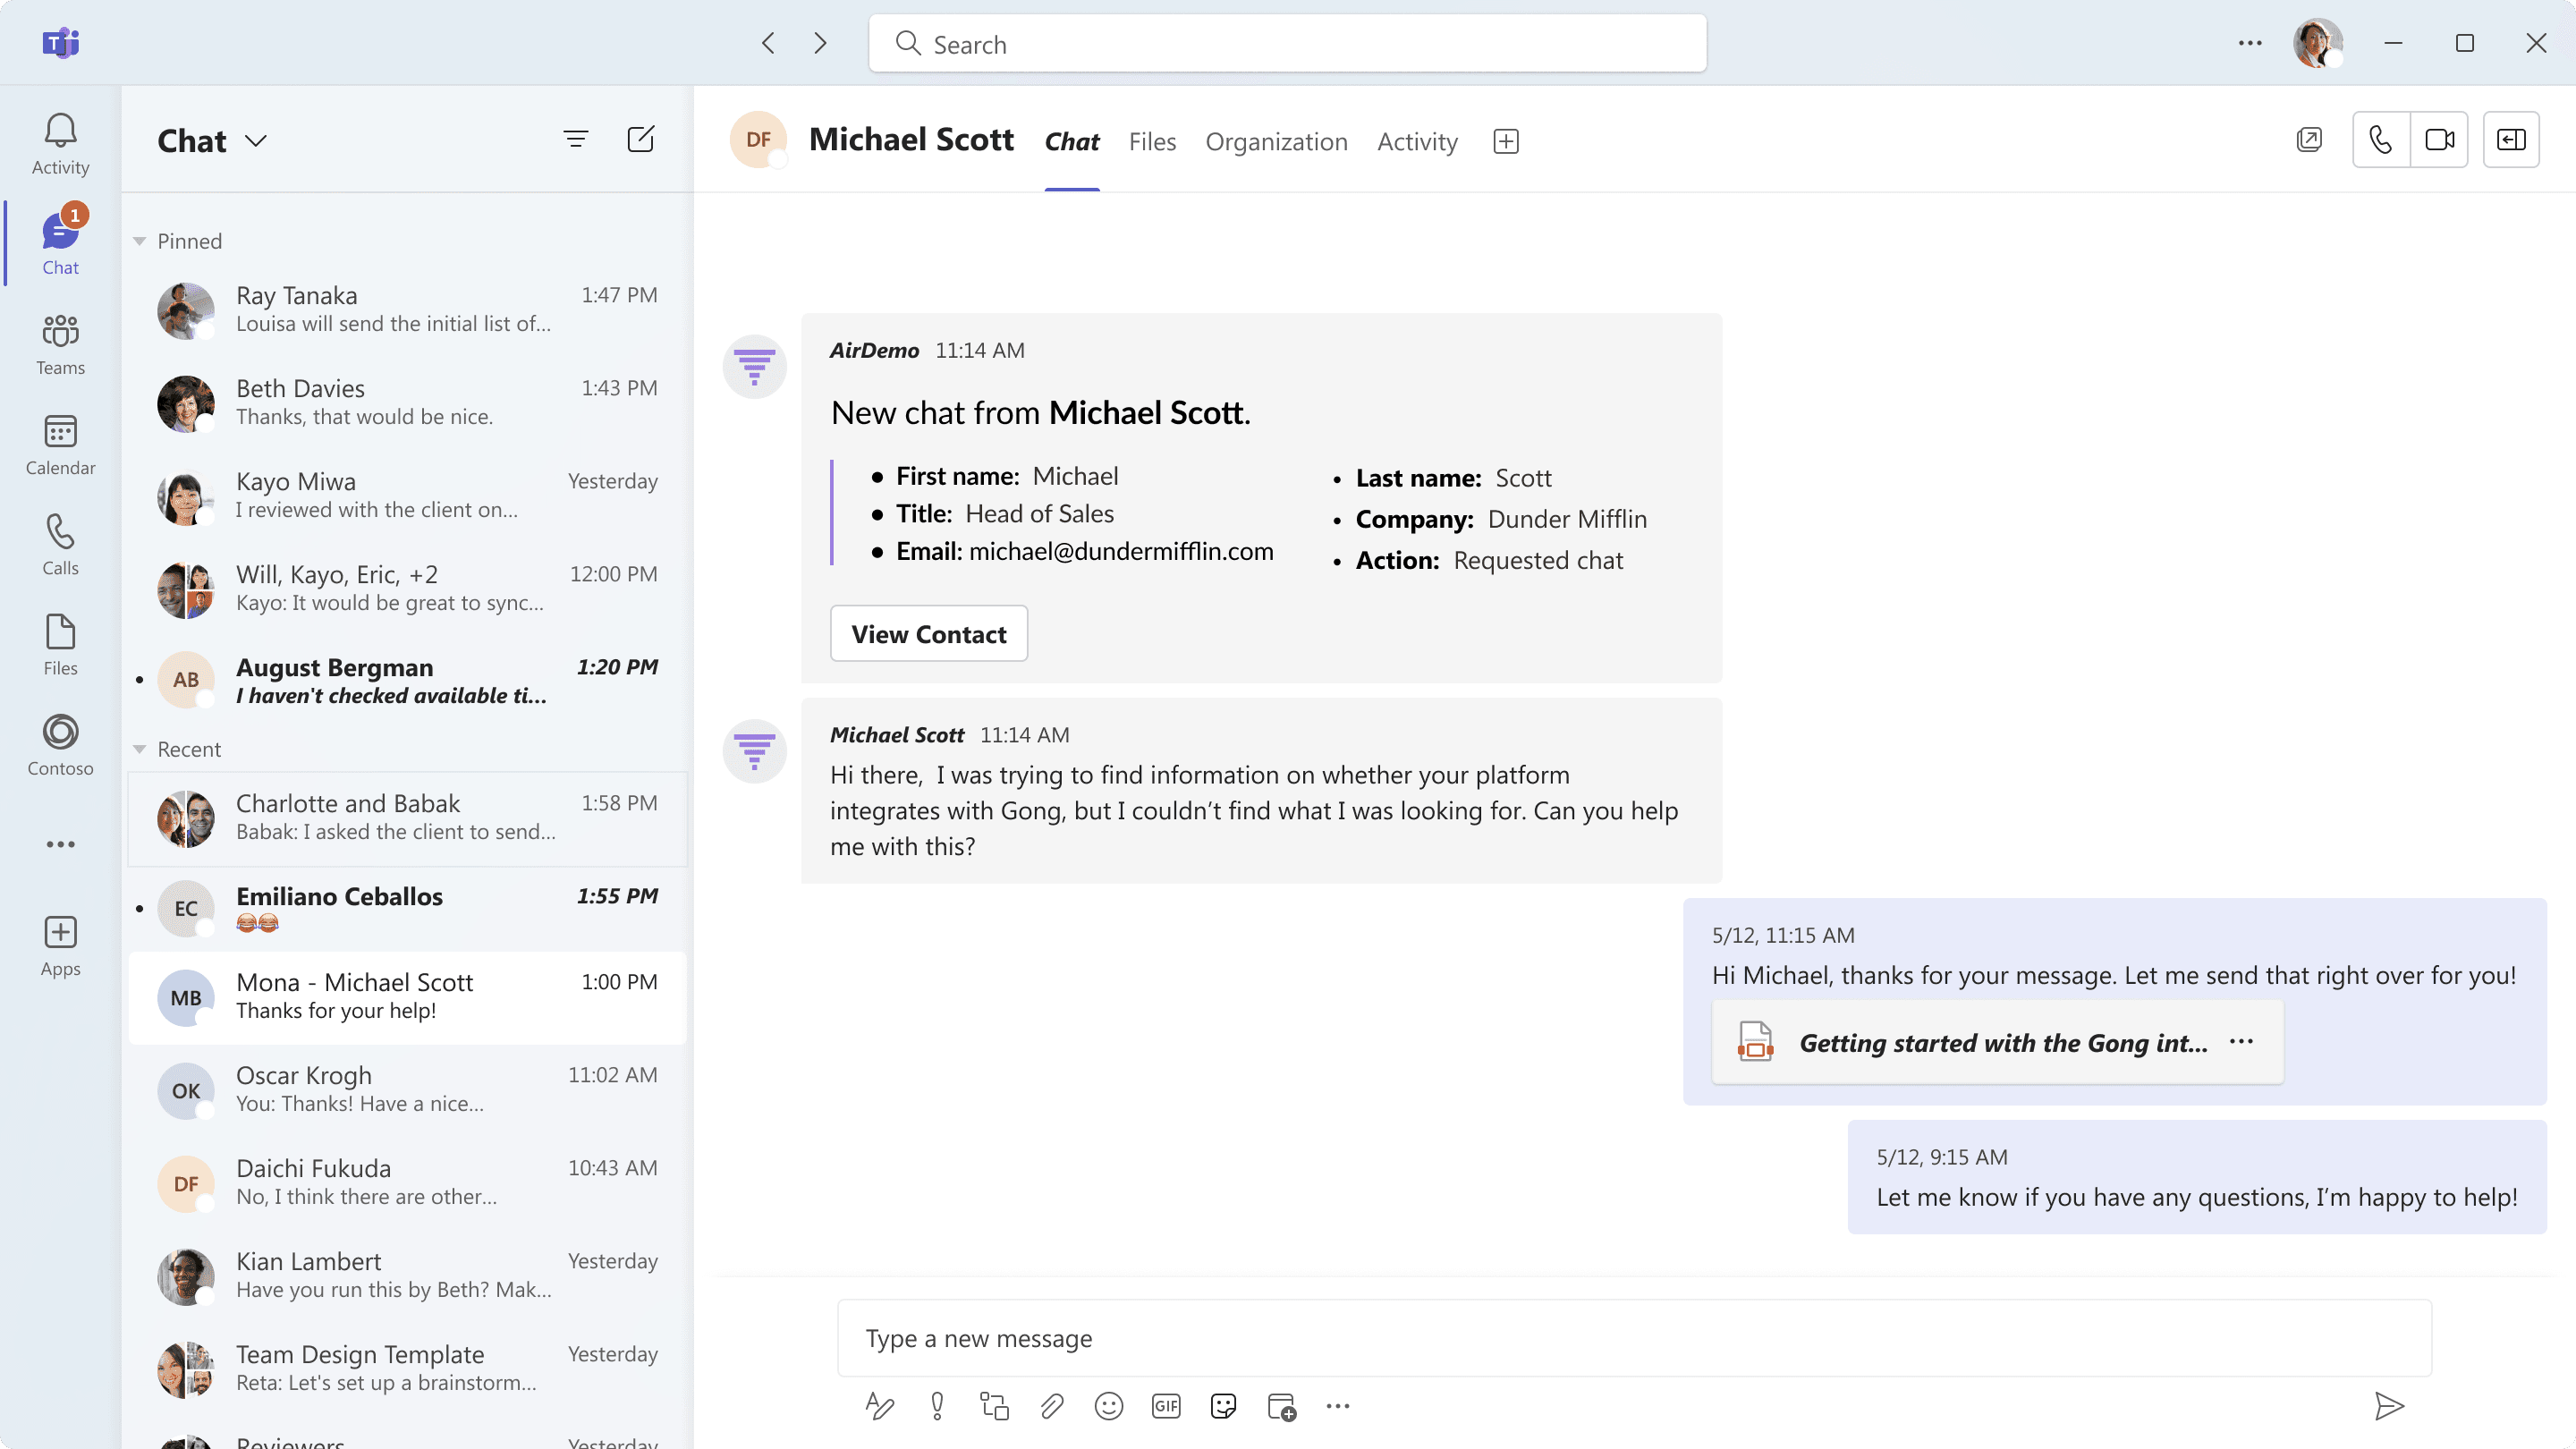The height and width of the screenshot is (1449, 2576).
Task: Click the video call icon in header
Action: (x=2440, y=140)
